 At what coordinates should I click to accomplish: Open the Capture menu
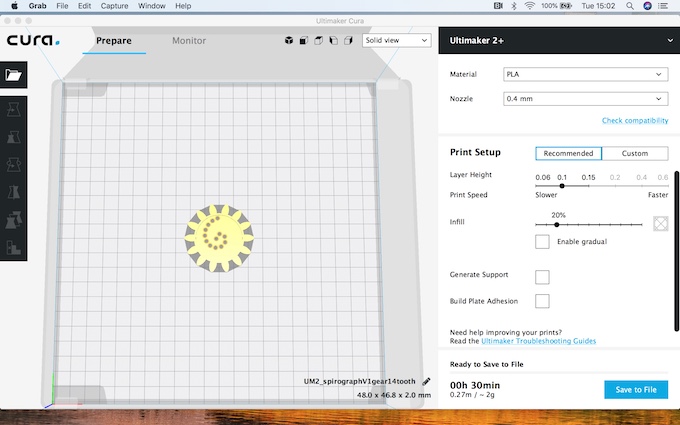114,6
